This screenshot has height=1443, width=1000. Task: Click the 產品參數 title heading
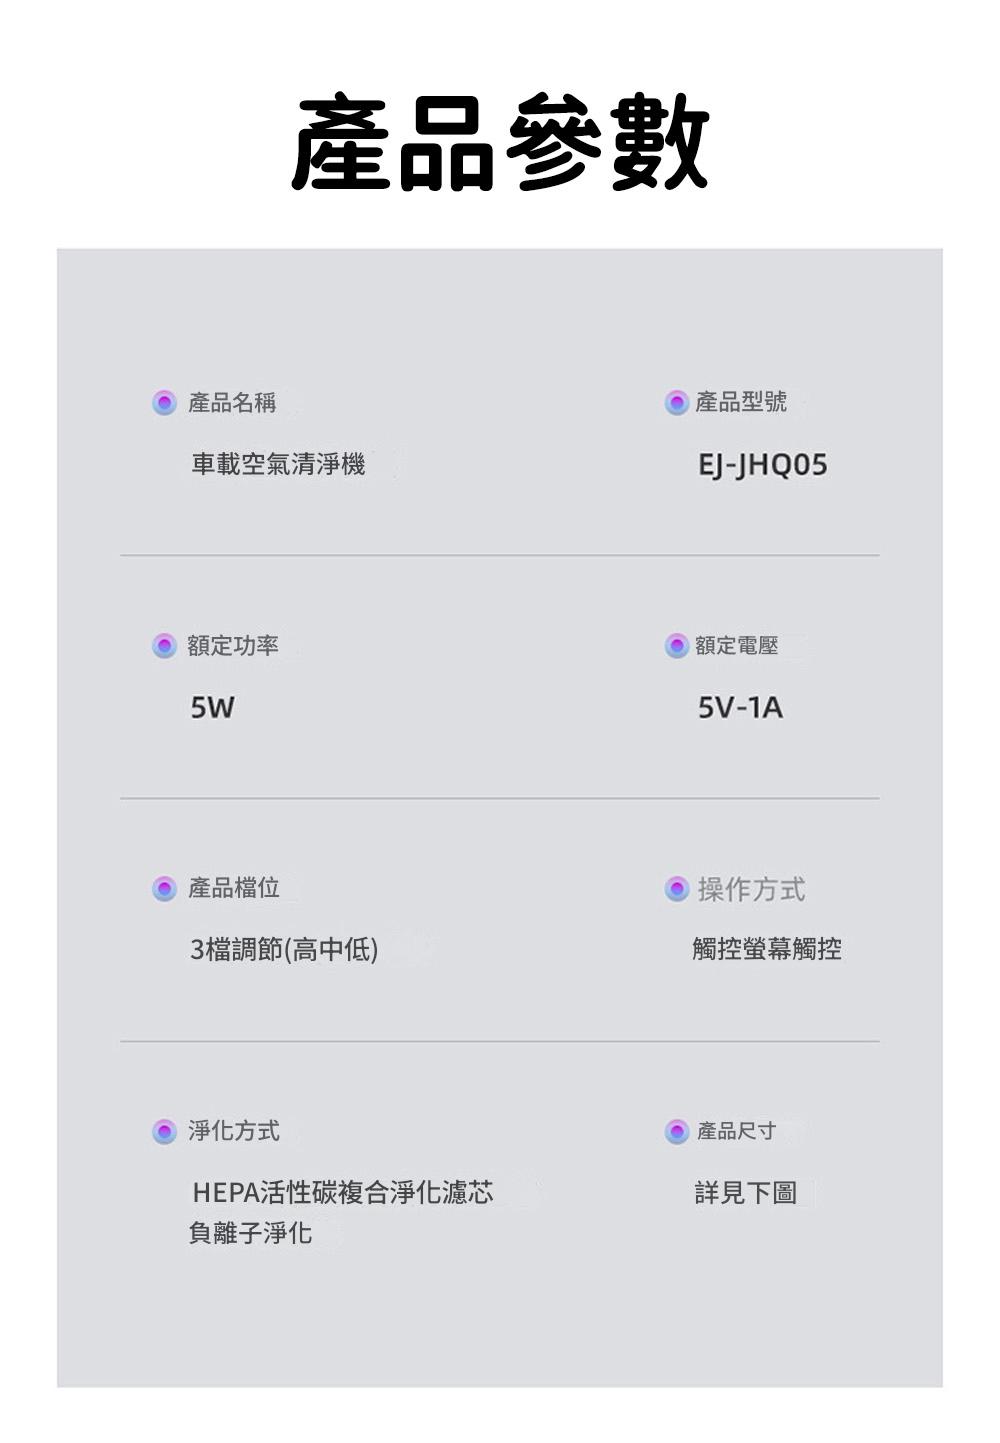pyautogui.click(x=500, y=142)
